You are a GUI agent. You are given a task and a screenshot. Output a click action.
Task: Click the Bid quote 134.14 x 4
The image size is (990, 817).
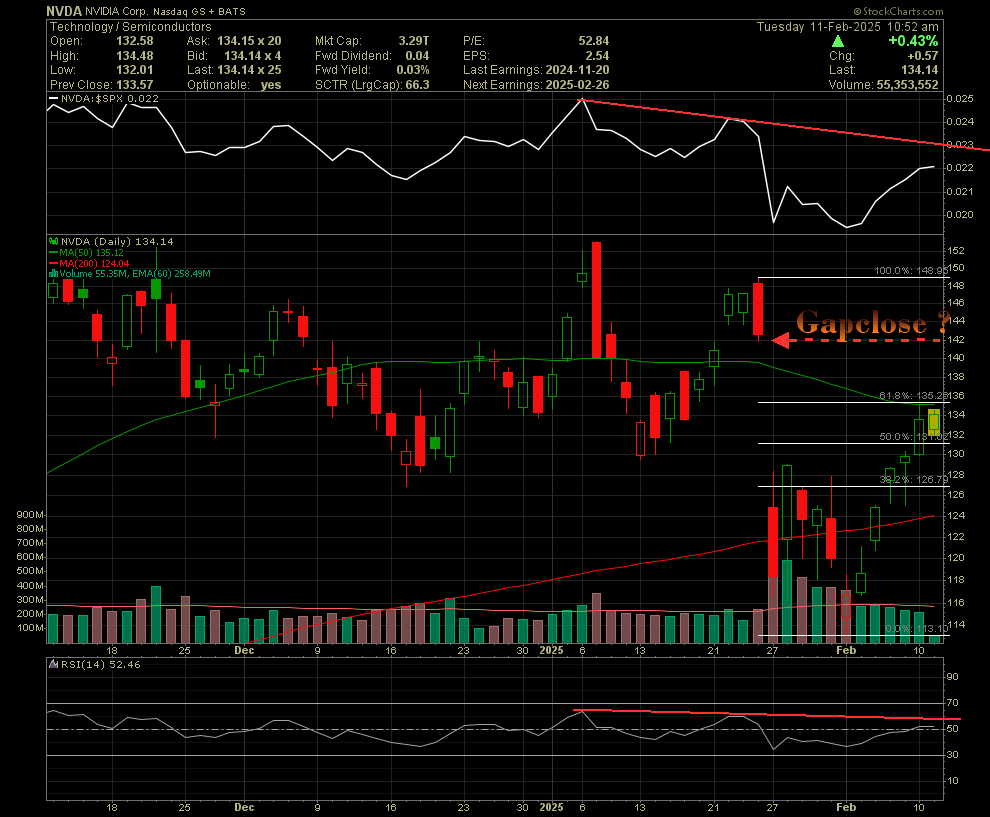pyautogui.click(x=253, y=56)
